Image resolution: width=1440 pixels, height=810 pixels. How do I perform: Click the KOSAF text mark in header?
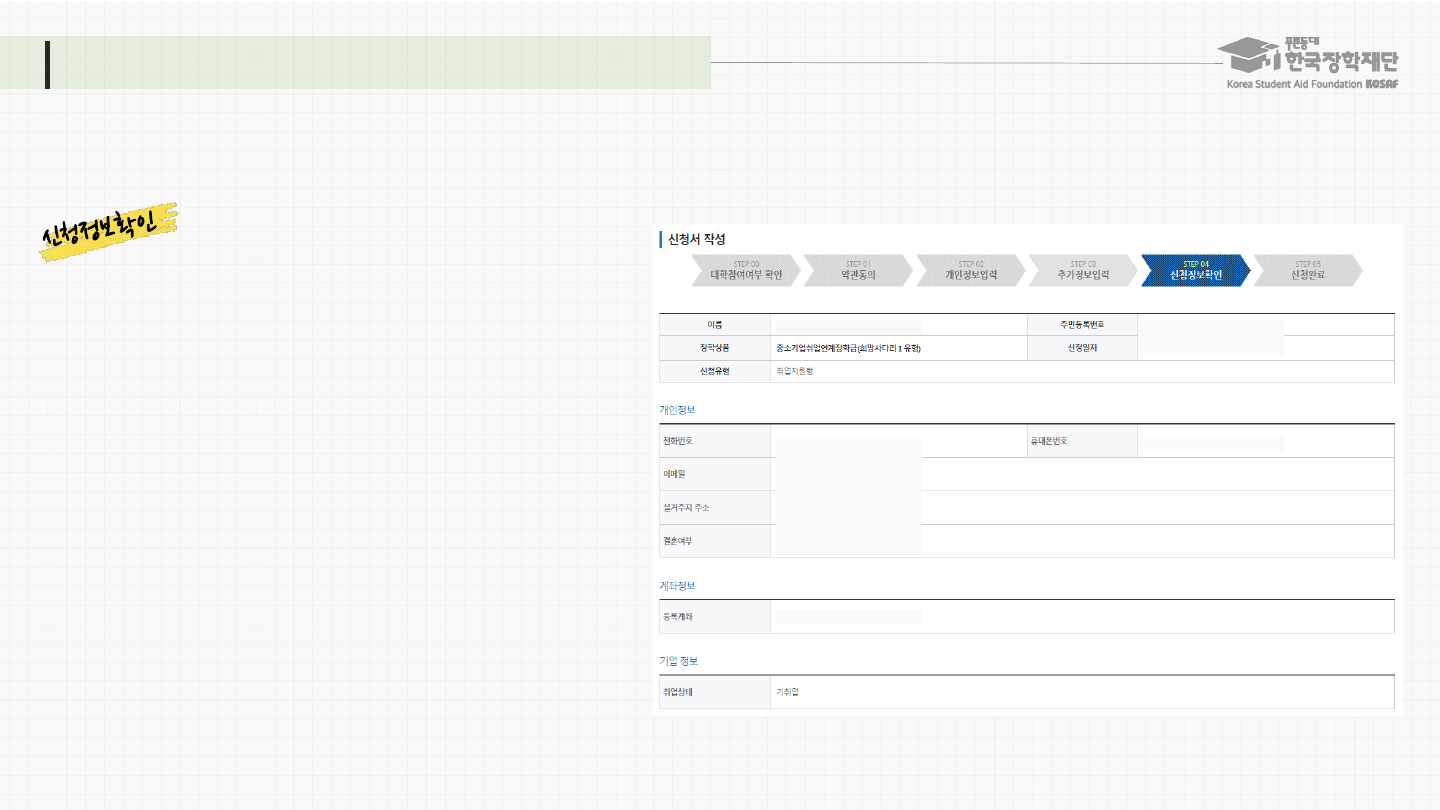coord(1382,84)
